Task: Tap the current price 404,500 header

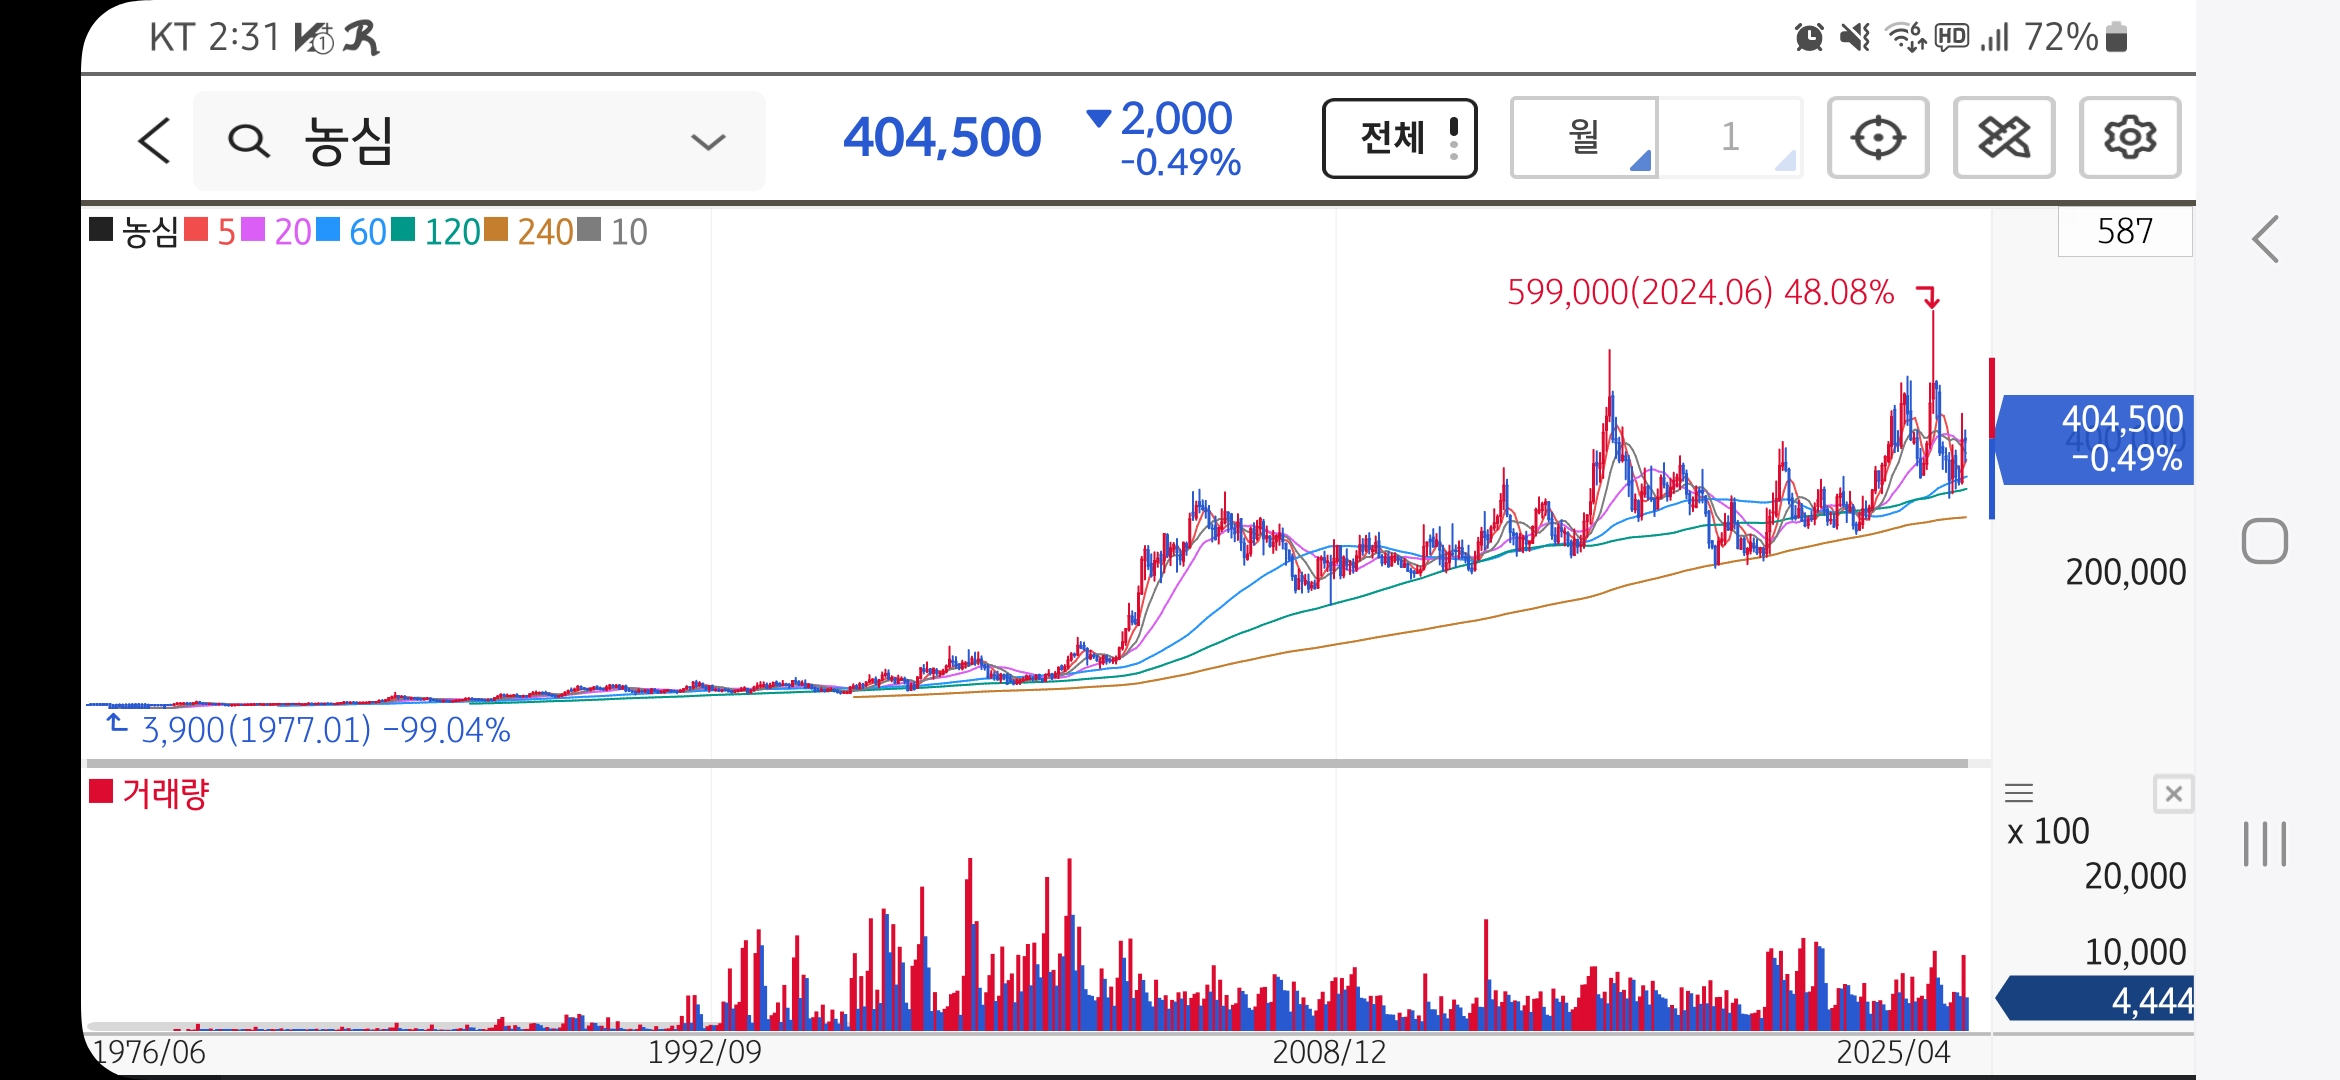Action: click(x=941, y=138)
